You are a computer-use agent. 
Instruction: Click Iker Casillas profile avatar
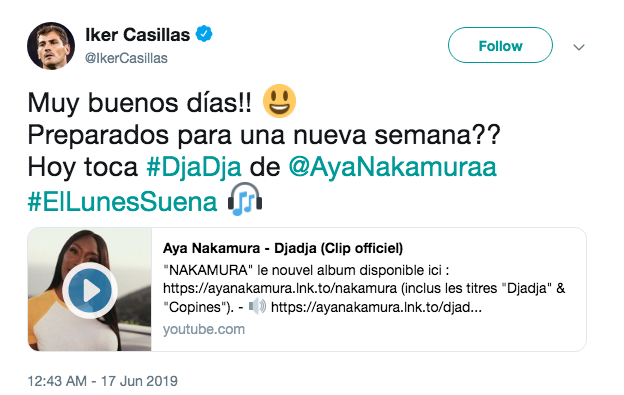click(x=51, y=46)
